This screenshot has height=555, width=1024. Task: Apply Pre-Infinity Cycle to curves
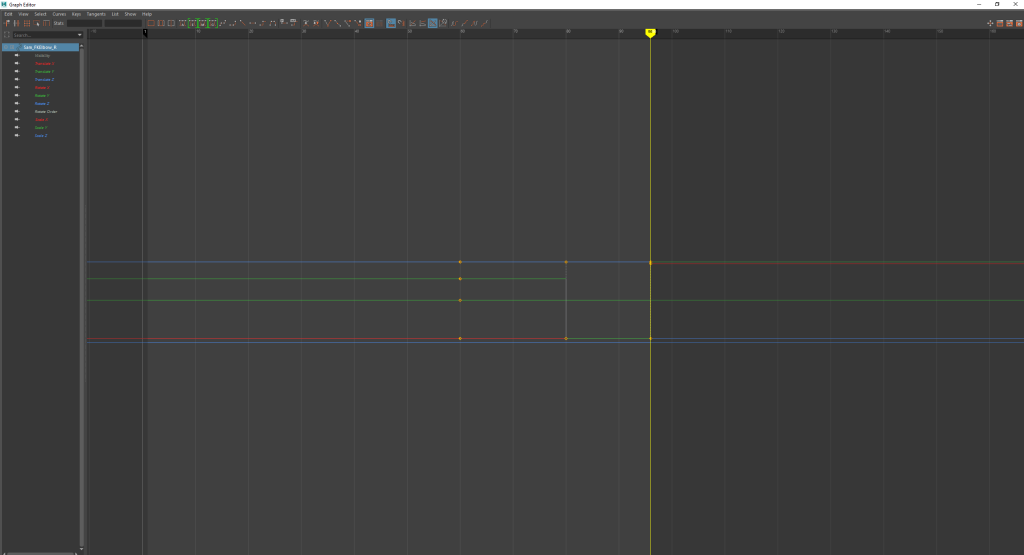click(453, 23)
